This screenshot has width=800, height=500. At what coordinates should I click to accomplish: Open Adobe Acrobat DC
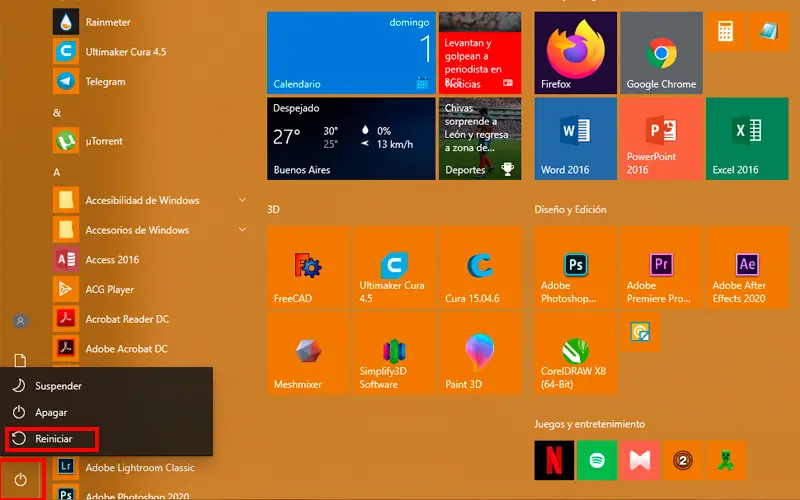coord(151,348)
